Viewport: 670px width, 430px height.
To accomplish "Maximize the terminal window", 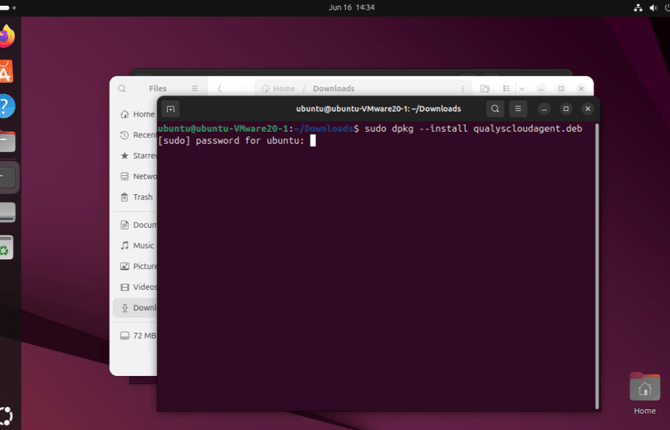I will click(x=566, y=109).
